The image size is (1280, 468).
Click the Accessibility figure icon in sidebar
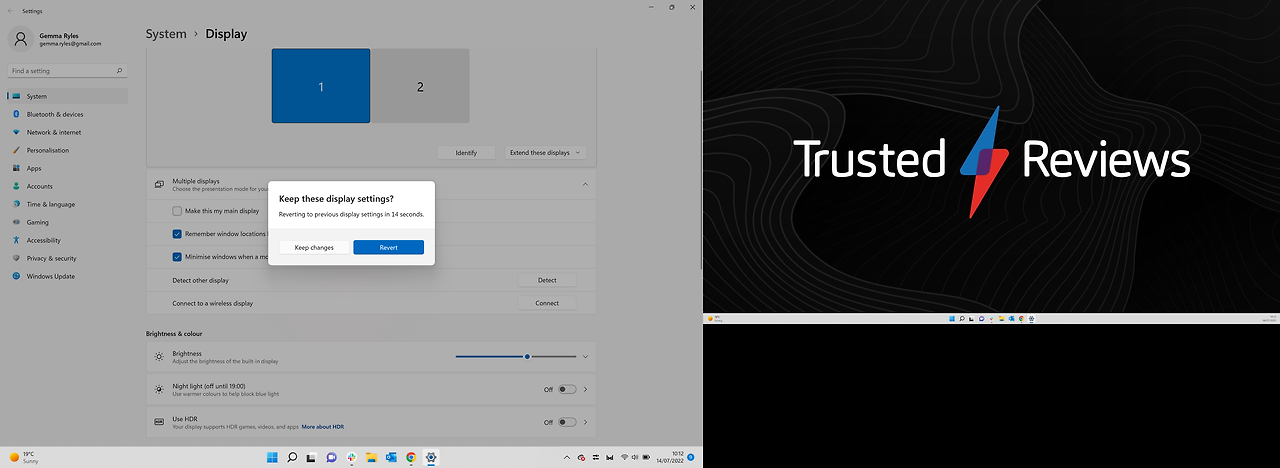coord(17,240)
